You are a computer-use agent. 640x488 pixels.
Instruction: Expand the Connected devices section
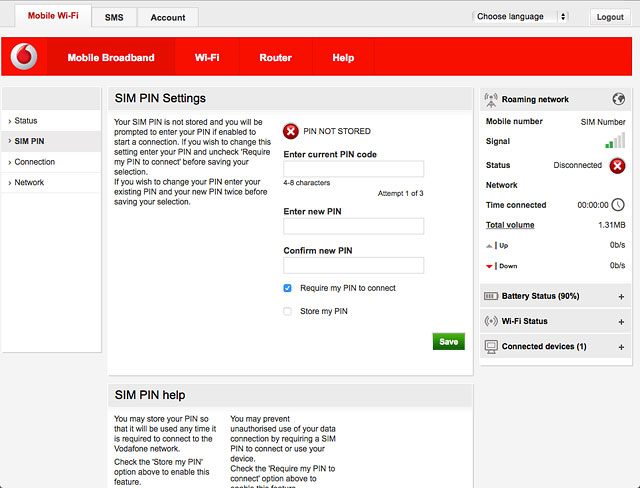pos(621,347)
